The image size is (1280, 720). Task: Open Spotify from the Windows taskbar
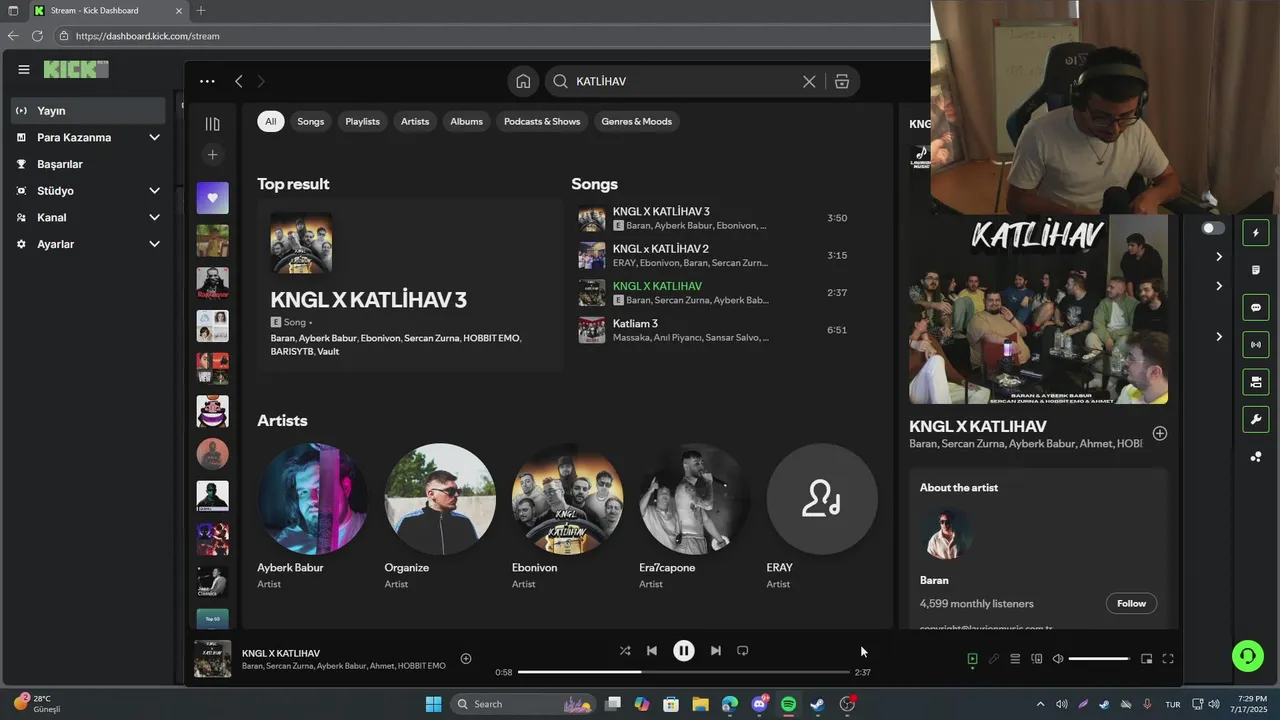click(788, 704)
